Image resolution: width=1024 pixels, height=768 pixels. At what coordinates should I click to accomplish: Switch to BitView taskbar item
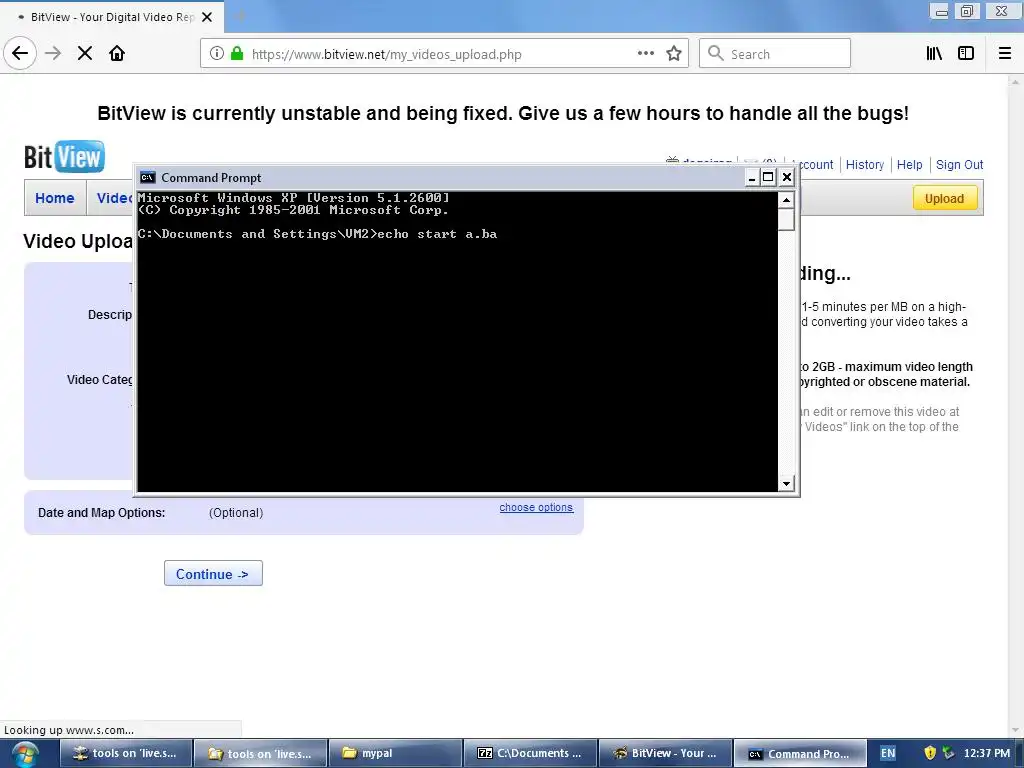(665, 754)
